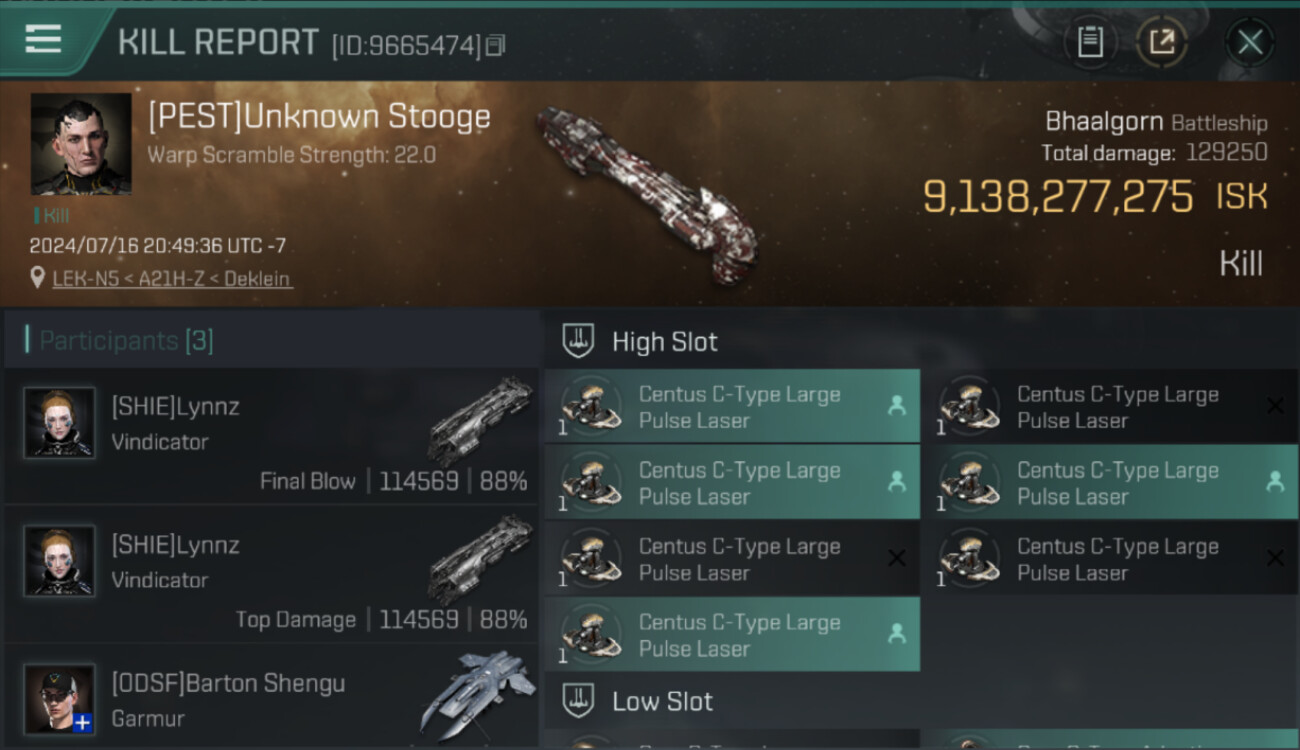View Unknown Stooge's pilot portrait
This screenshot has width=1300, height=750.
point(81,143)
